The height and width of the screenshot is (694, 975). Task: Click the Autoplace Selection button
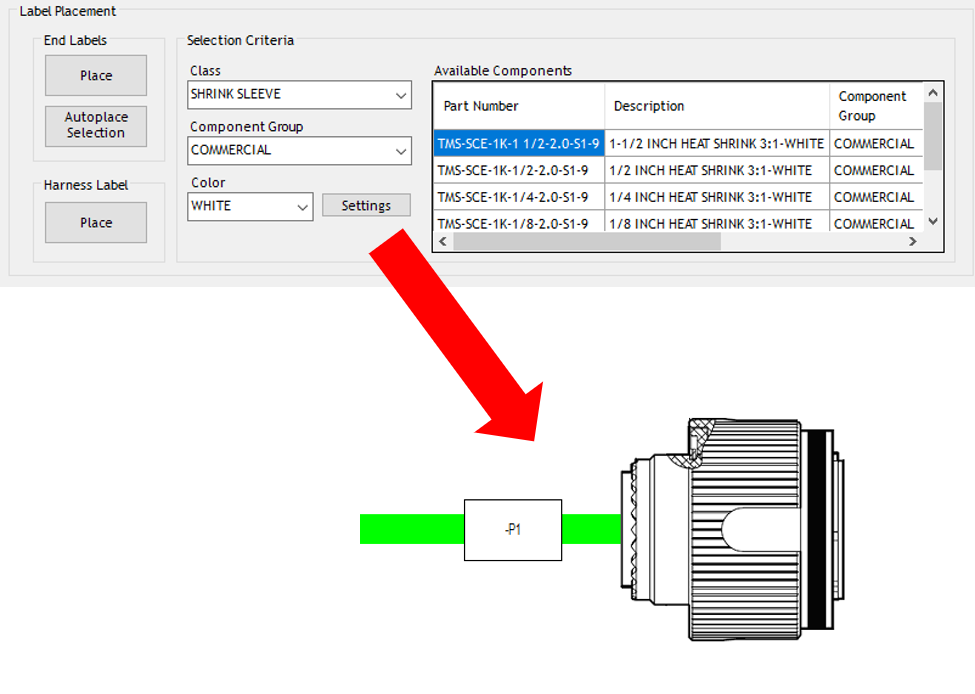click(x=96, y=125)
